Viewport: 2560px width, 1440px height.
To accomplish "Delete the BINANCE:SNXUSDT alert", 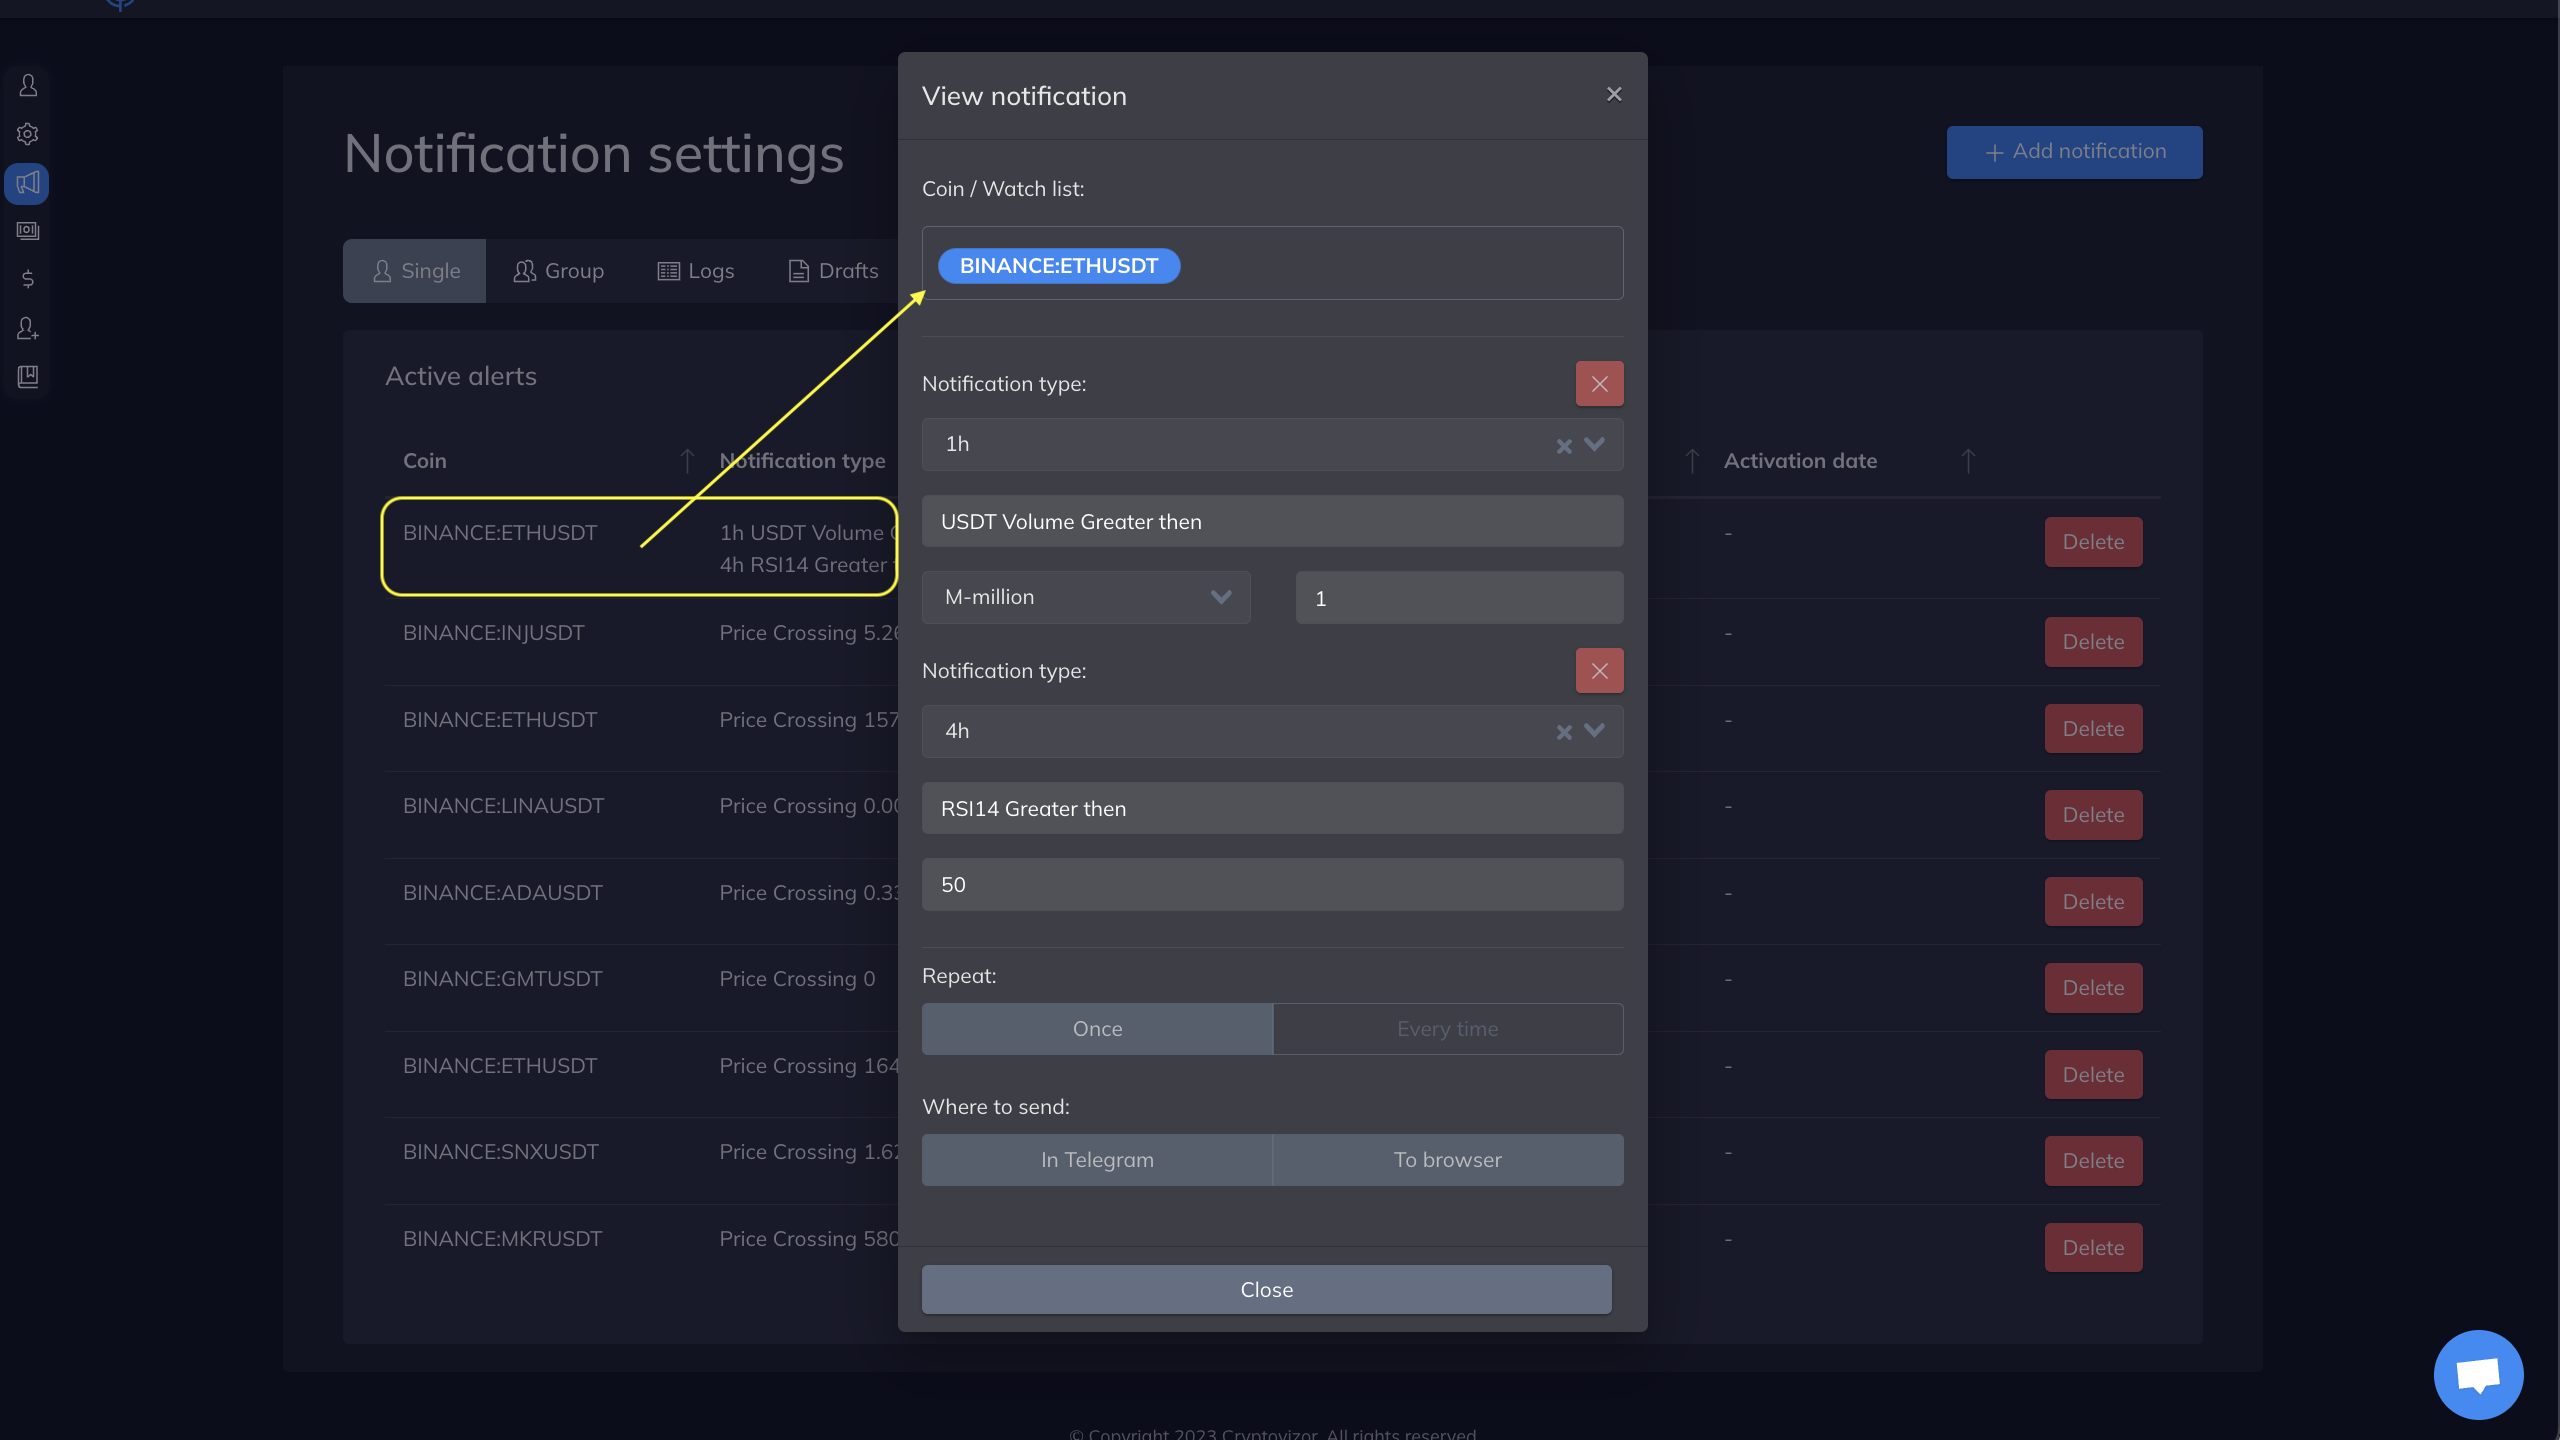I will coord(2093,1161).
